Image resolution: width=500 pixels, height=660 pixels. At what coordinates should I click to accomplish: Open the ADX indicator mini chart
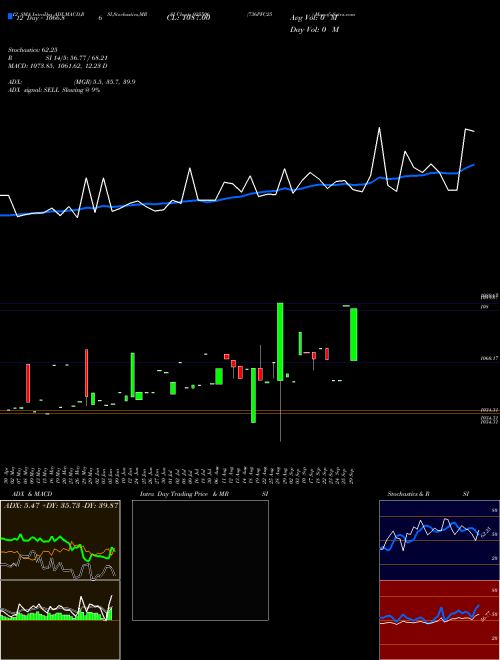click(x=60, y=540)
